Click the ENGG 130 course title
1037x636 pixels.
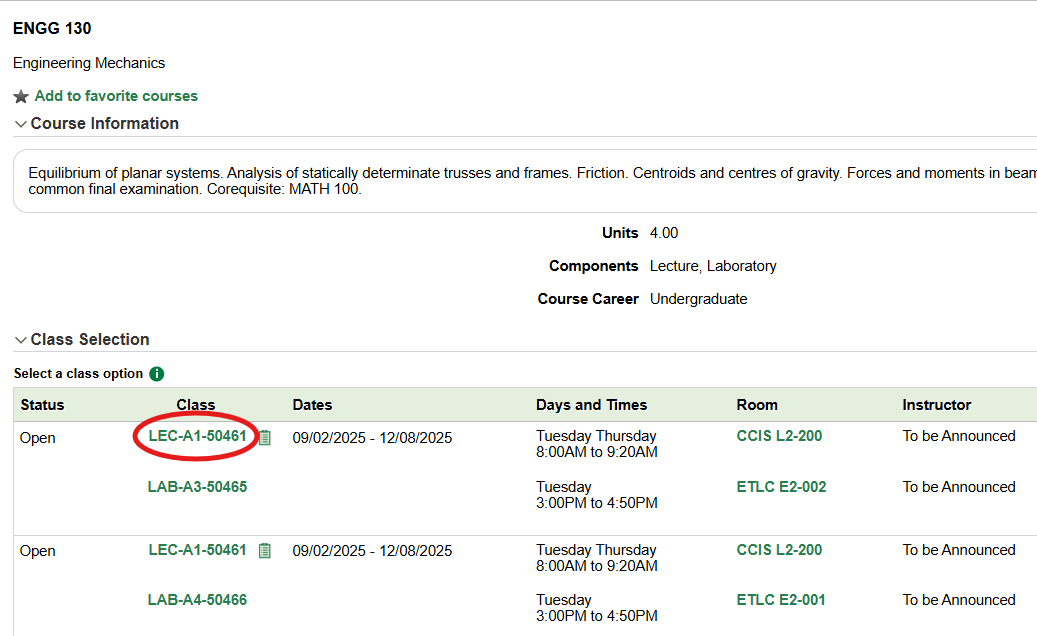pos(52,29)
